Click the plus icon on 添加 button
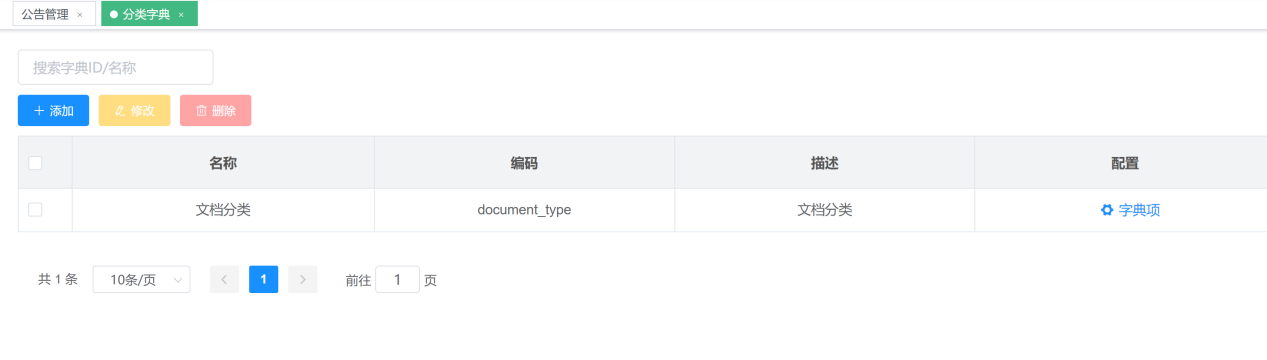Viewport: 1267px width, 360px height. click(39, 111)
